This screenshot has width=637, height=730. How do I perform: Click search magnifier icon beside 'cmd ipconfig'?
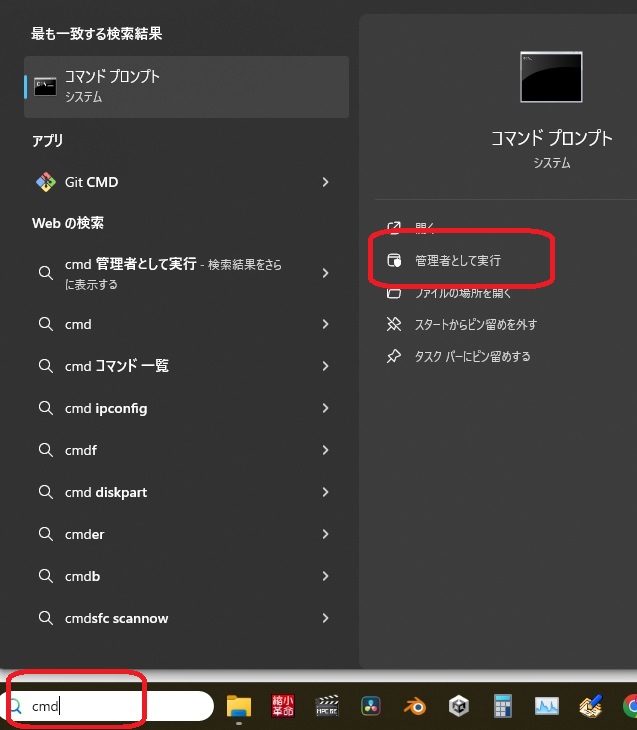coord(46,408)
